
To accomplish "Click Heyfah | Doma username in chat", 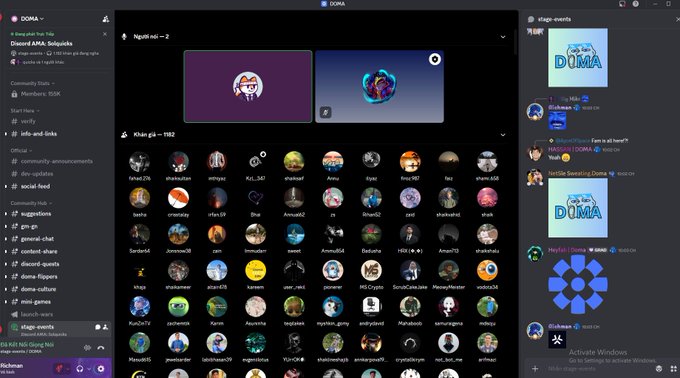I will pyautogui.click(x=567, y=250).
